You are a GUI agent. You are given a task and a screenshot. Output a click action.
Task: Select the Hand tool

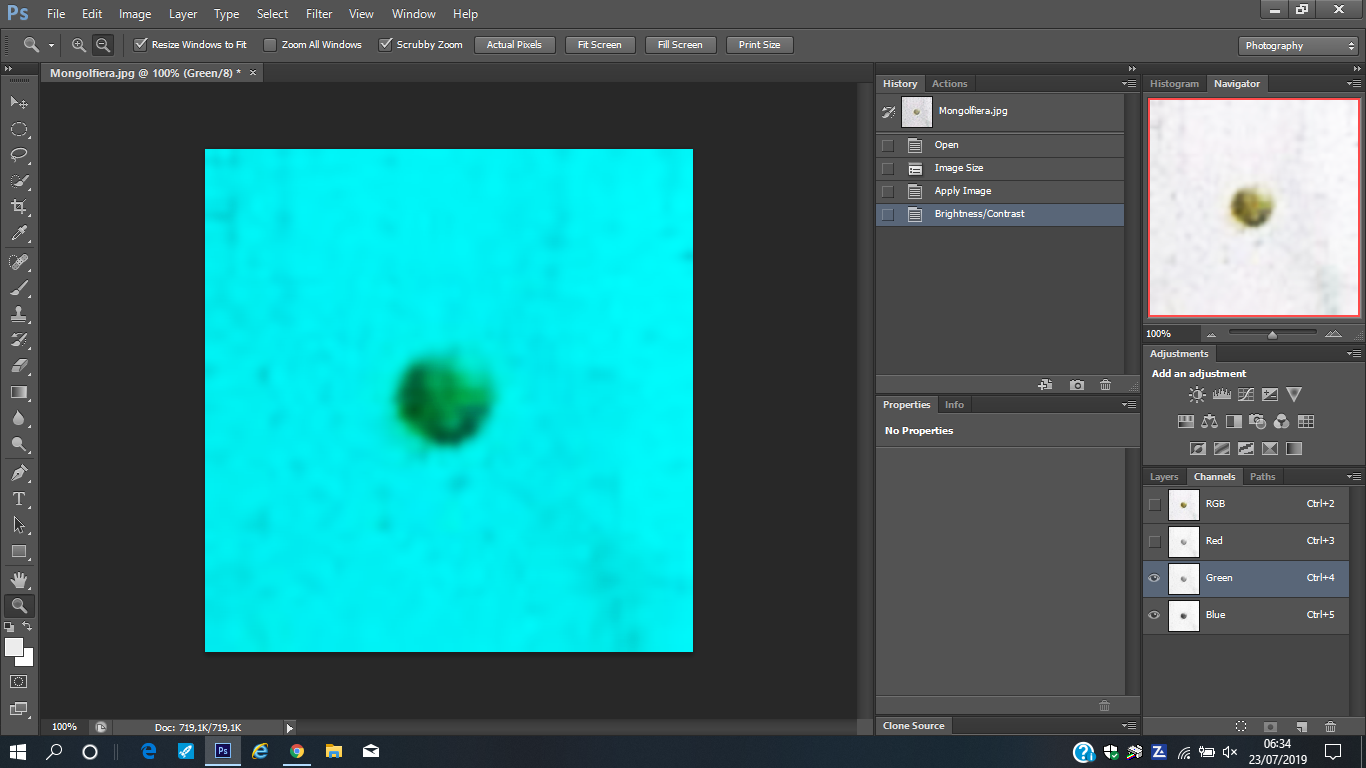point(19,579)
